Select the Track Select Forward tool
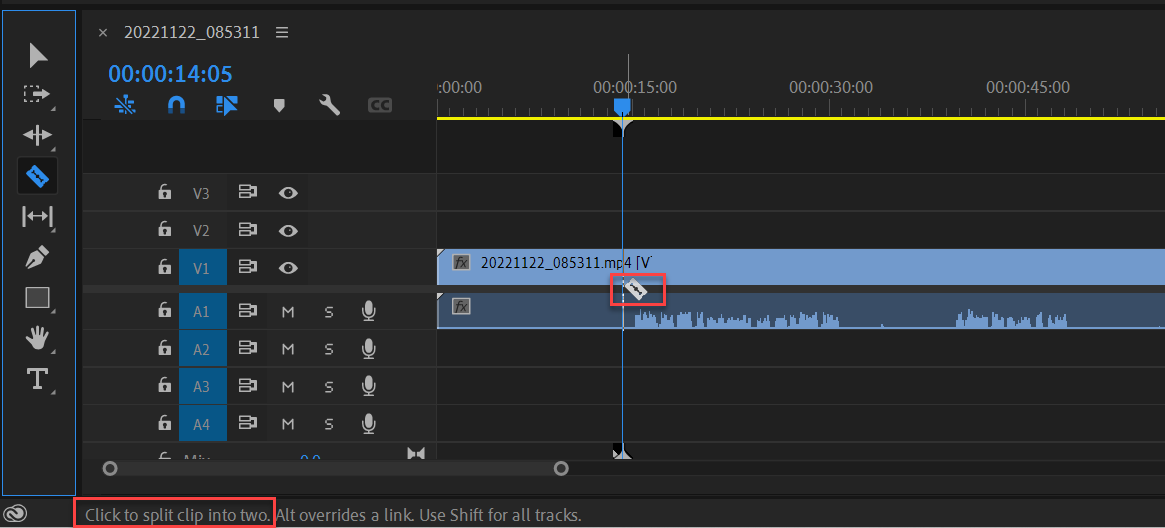This screenshot has width=1165, height=528. [36, 94]
